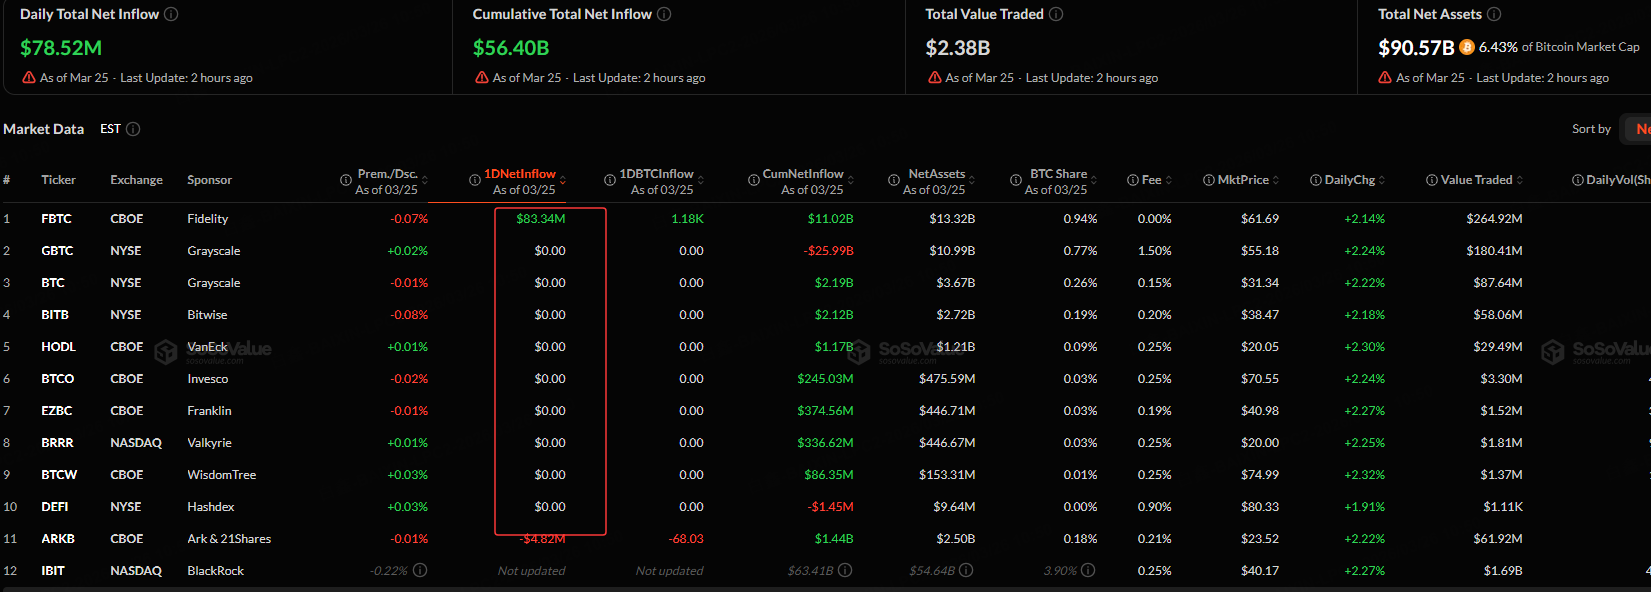Select GBTC -$25.99B cumulative inflow
The height and width of the screenshot is (592, 1651).
[829, 250]
